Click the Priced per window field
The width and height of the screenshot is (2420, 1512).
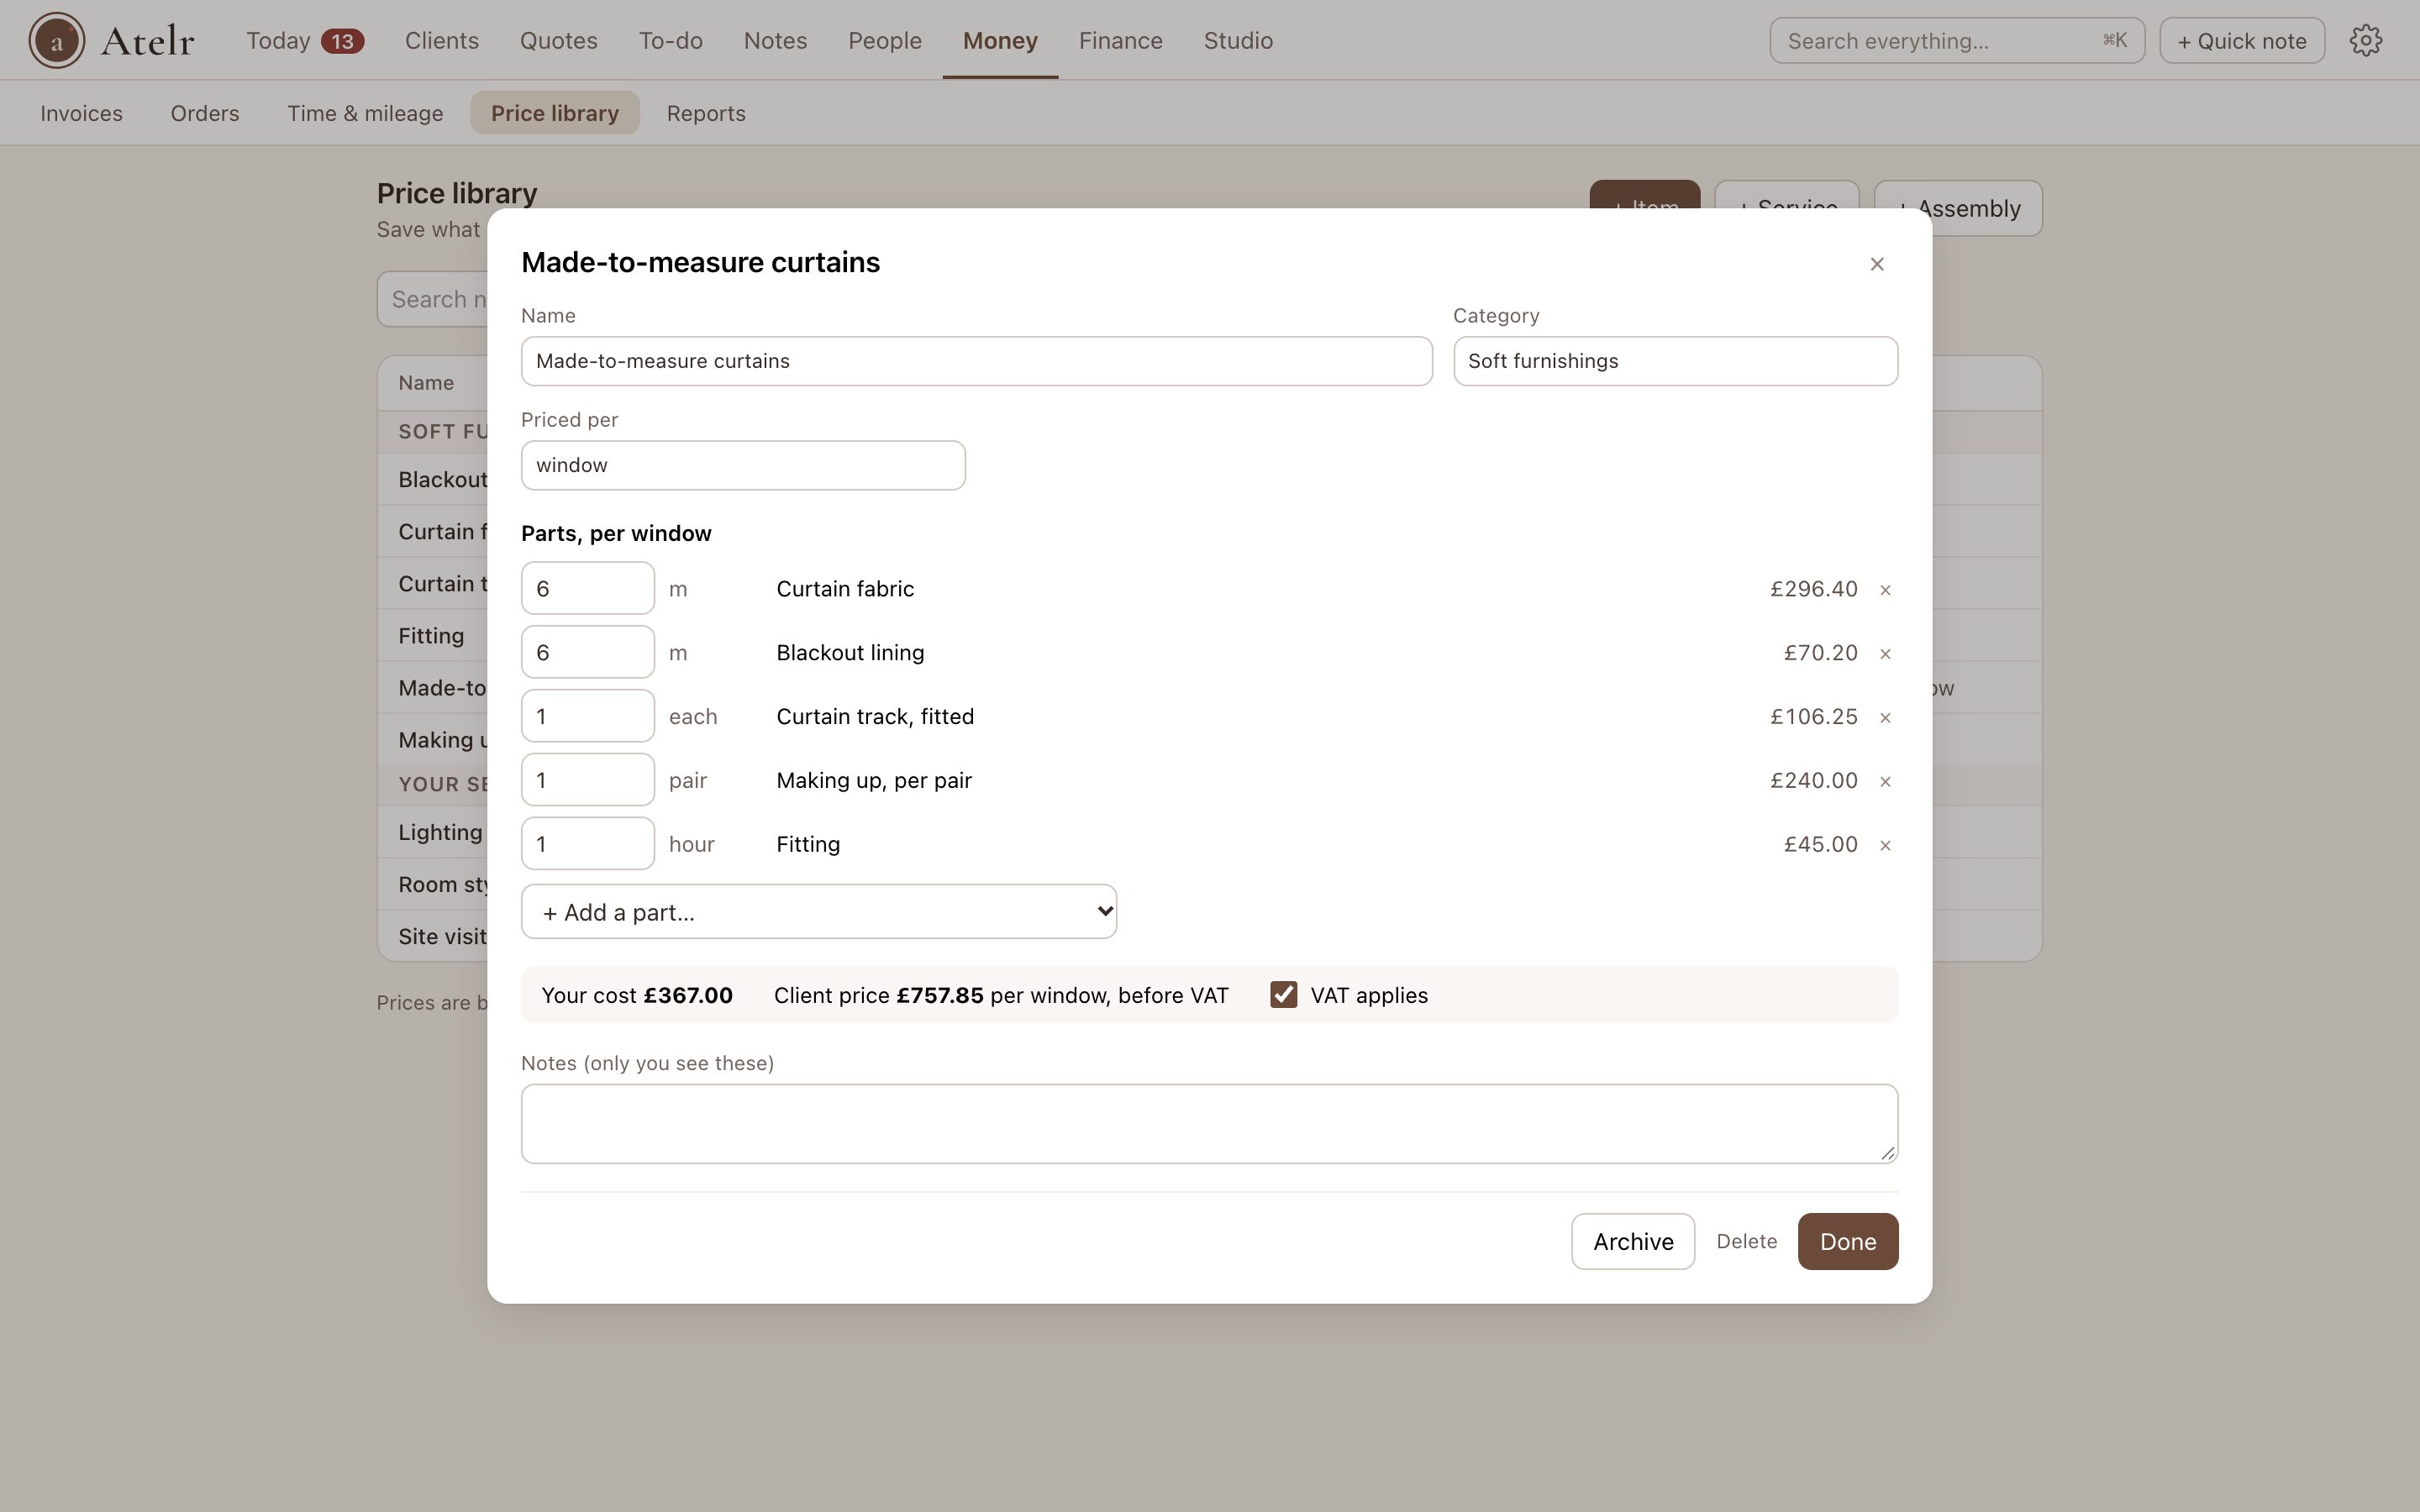click(743, 465)
